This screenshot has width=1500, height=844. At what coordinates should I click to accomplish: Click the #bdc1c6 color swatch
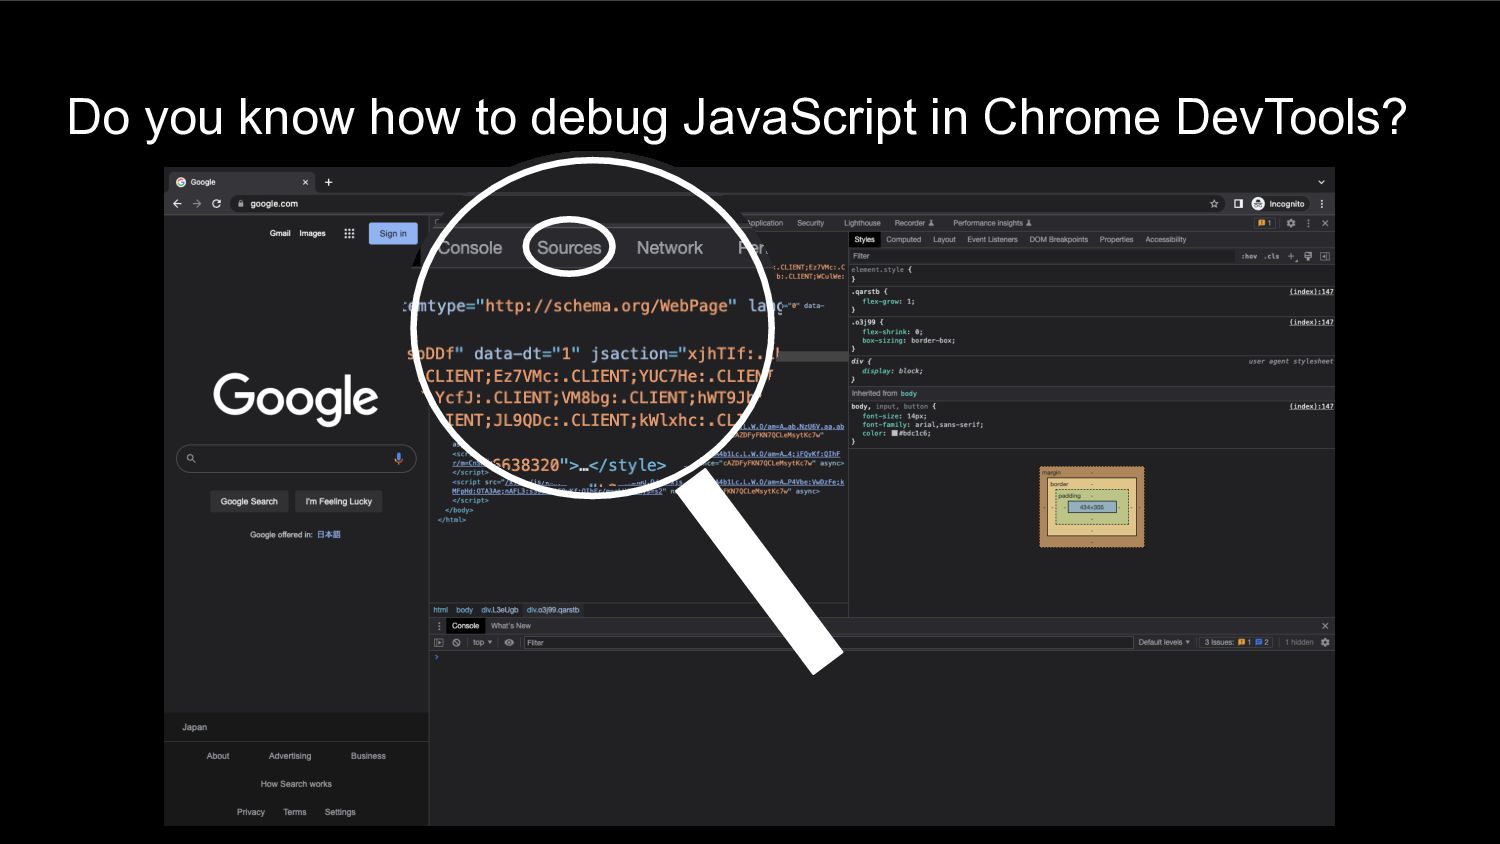coord(894,434)
